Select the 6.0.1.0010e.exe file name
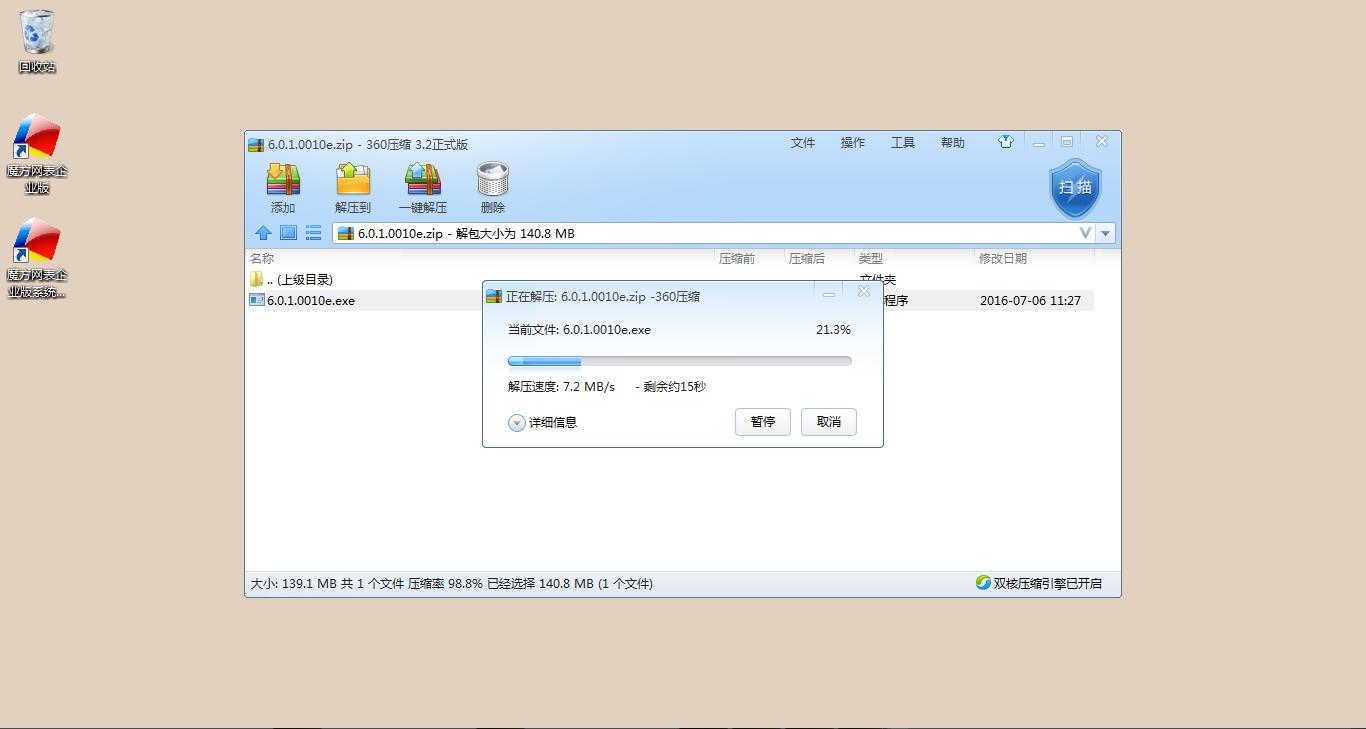This screenshot has width=1366, height=729. 311,301
